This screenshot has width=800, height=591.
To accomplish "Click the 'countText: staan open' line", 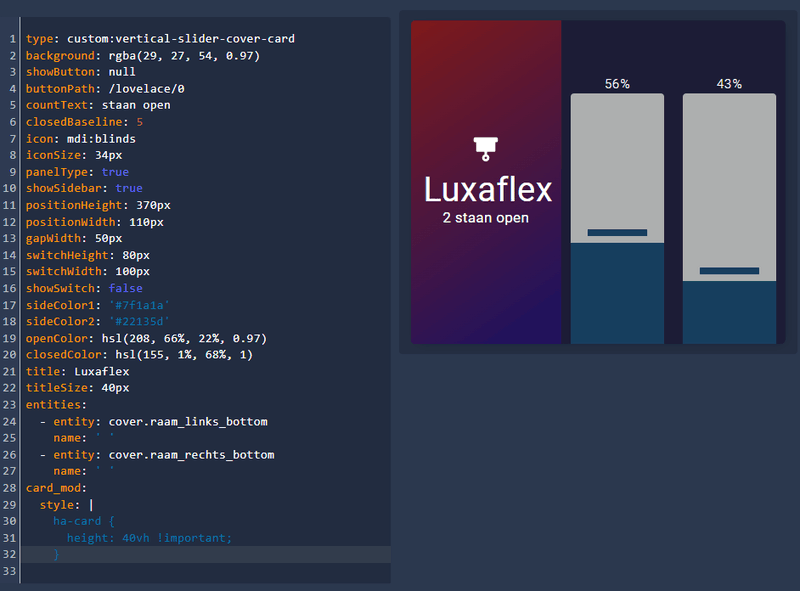I will 98,105.
